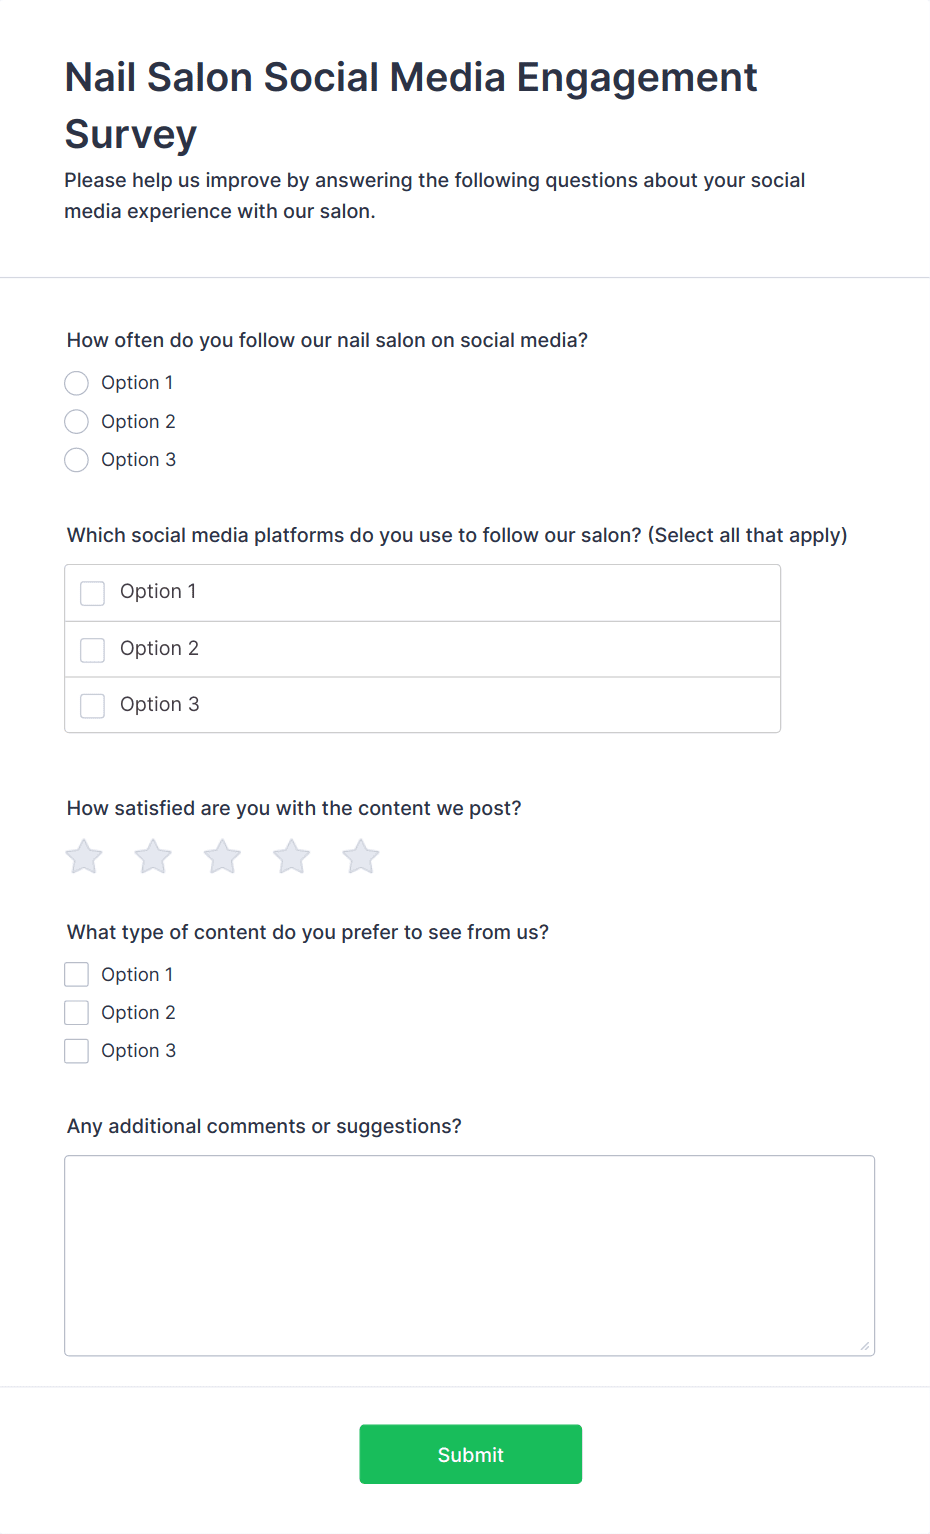Choose the fourth star rating

pyautogui.click(x=292, y=857)
